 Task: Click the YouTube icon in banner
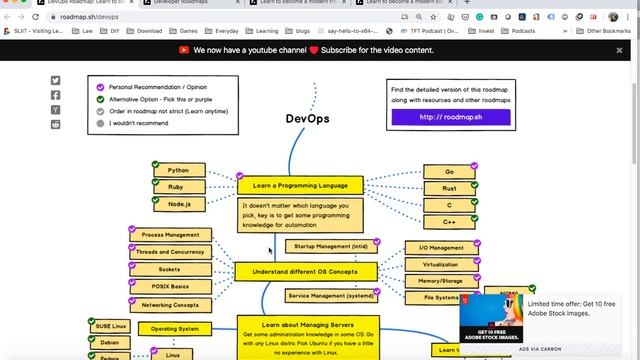coord(184,50)
